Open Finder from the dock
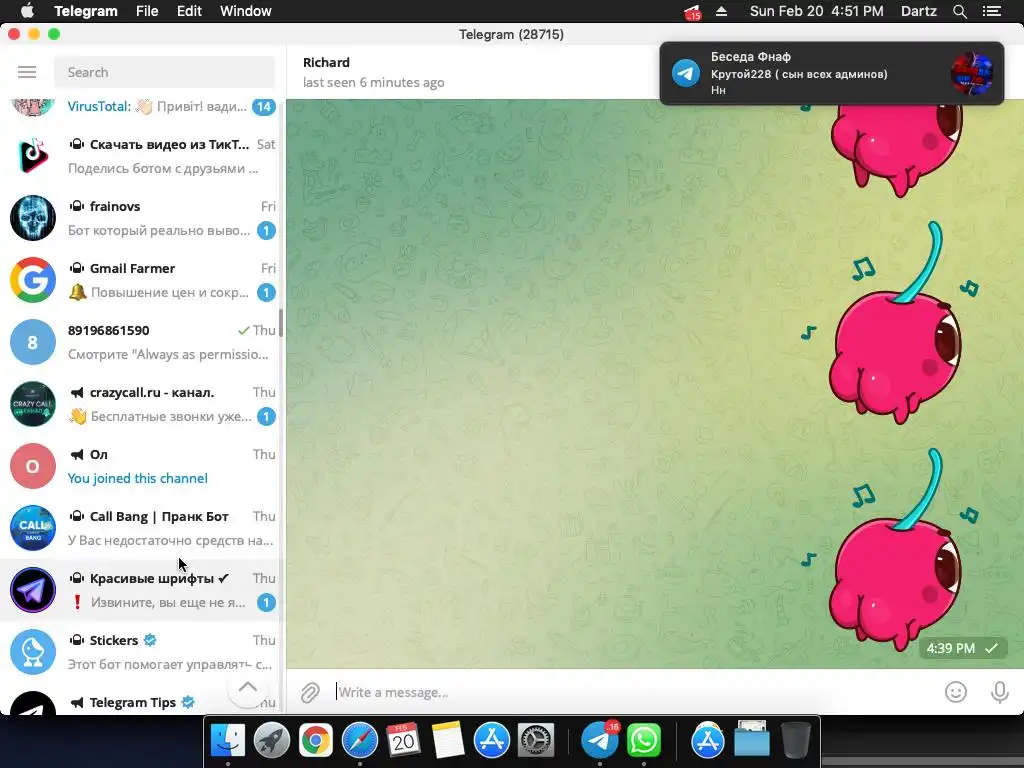Image resolution: width=1024 pixels, height=768 pixels. click(228, 741)
